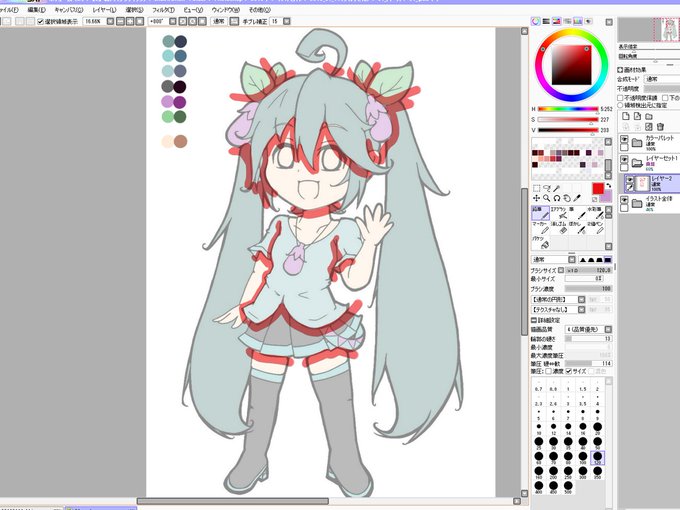This screenshot has width=680, height=510.
Task: Open the フィルタ(T) menu
Action: click(x=163, y=10)
